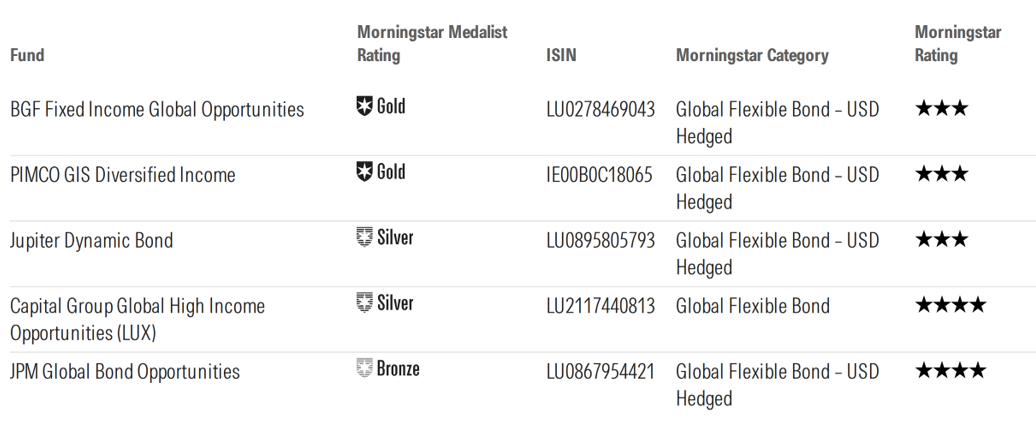Click four-star rating for JPM Global Bond
Image resolution: width=1036 pixels, height=425 pixels.
[950, 370]
